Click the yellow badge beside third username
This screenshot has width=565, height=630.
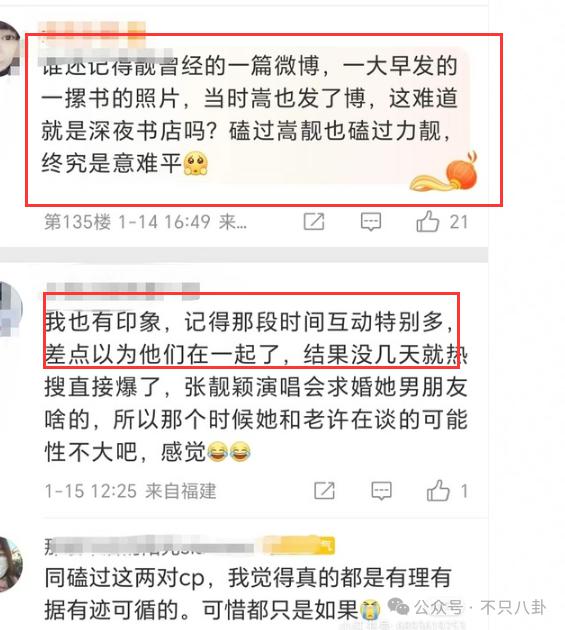[300, 546]
